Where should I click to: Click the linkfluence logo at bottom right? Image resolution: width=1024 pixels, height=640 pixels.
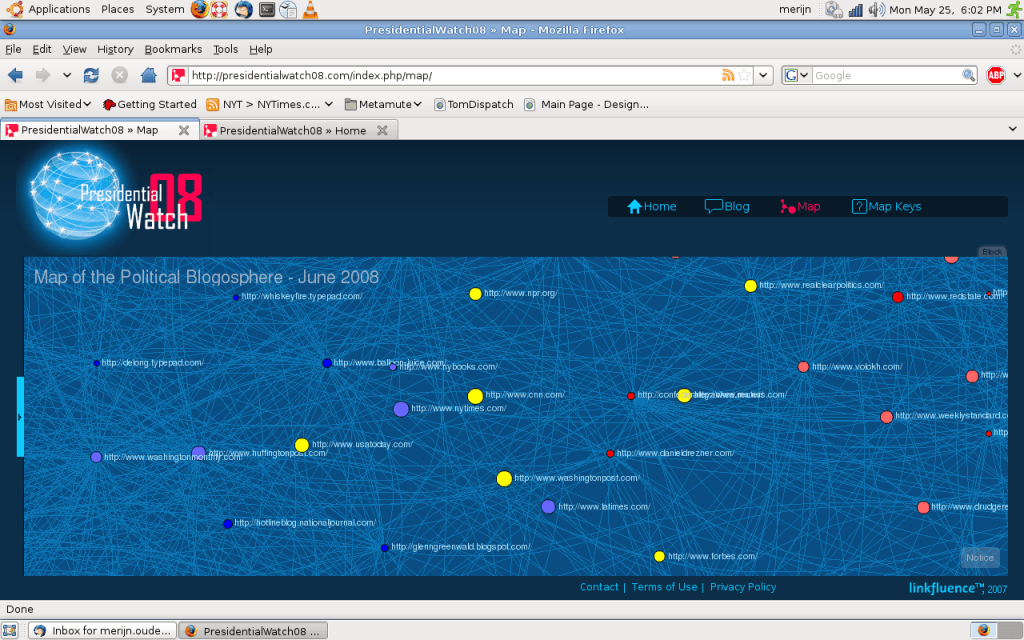pyautogui.click(x=945, y=588)
